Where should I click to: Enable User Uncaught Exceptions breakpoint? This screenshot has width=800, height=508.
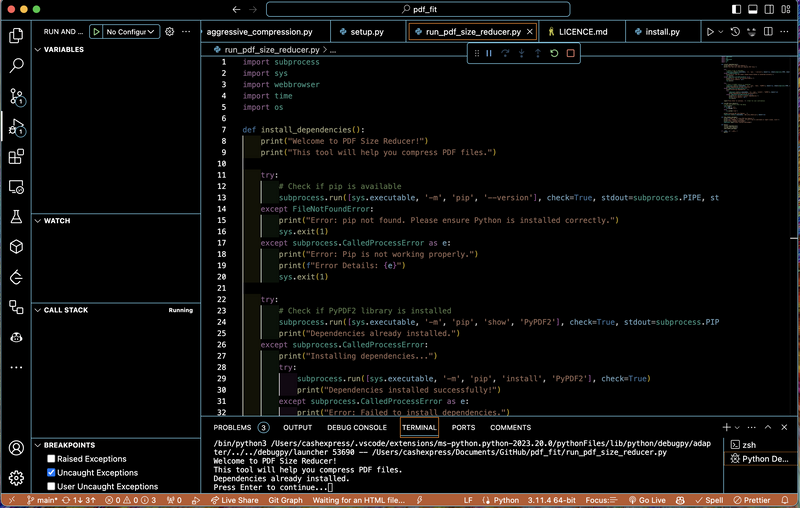point(51,487)
